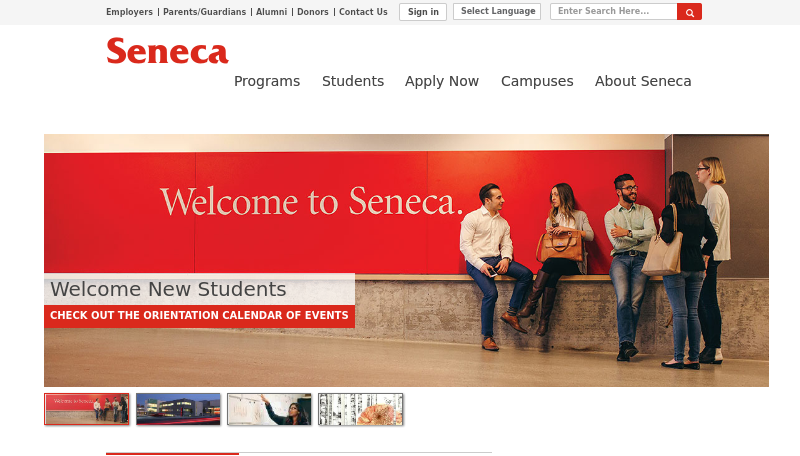Image resolution: width=800 pixels, height=456 pixels.
Task: Select the woman at whiteboard thumbnail
Action: [x=269, y=409]
